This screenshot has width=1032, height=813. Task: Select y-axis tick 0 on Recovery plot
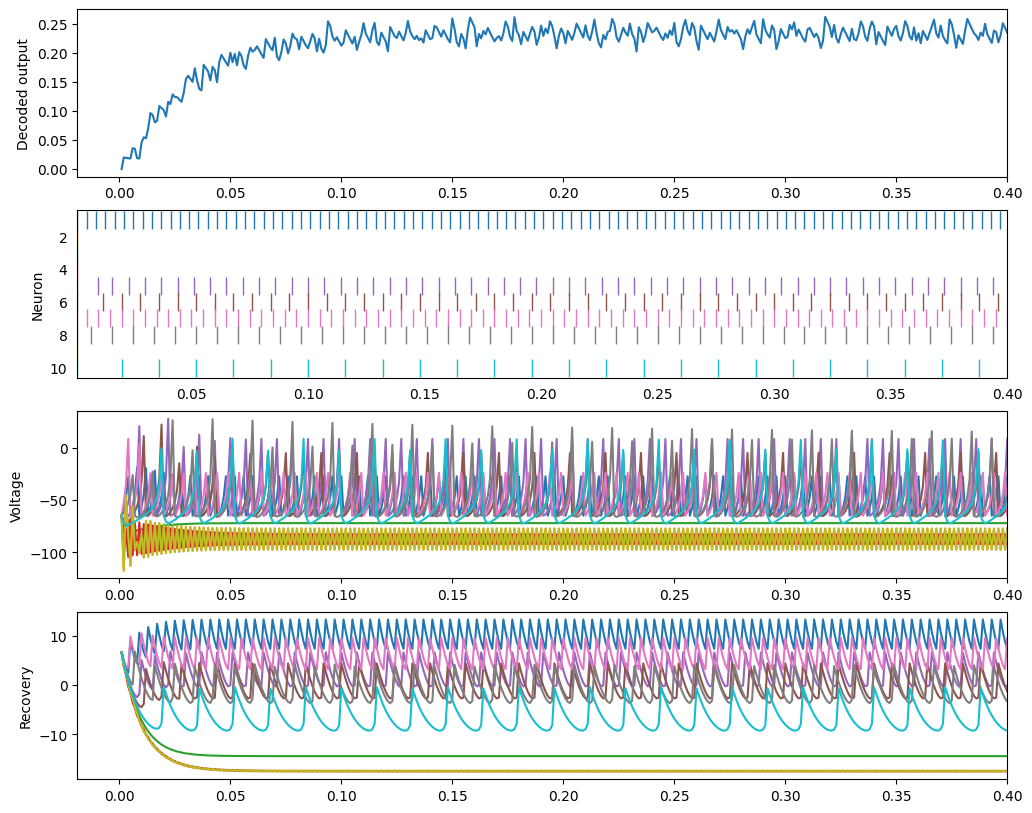pyautogui.click(x=64, y=686)
